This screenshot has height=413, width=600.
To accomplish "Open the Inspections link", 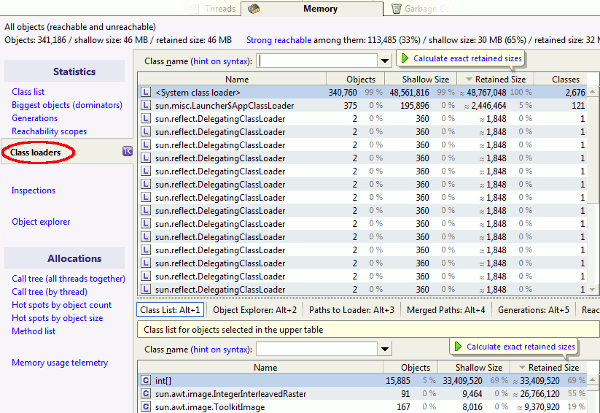I will coord(33,190).
